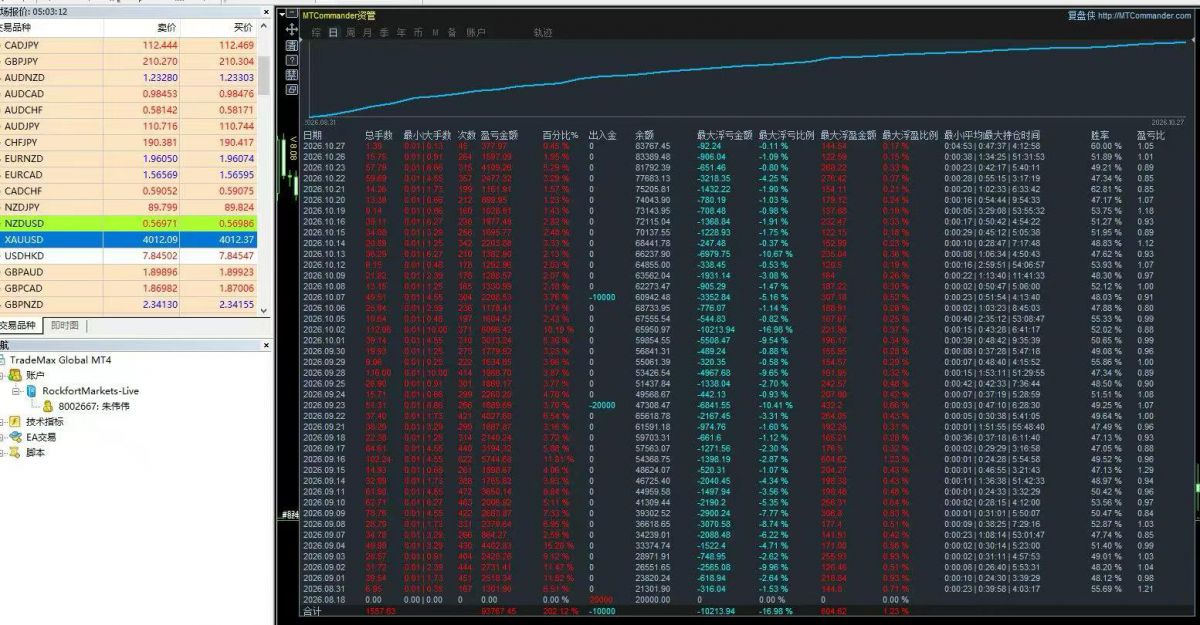
Task: Click the 胜率 column header
Action: [1098, 134]
